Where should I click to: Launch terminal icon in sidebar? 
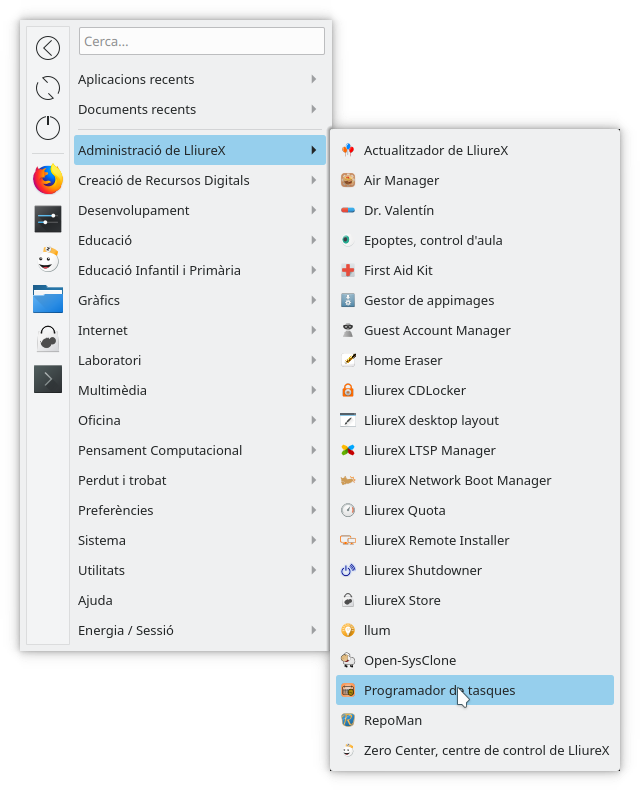click(x=48, y=379)
